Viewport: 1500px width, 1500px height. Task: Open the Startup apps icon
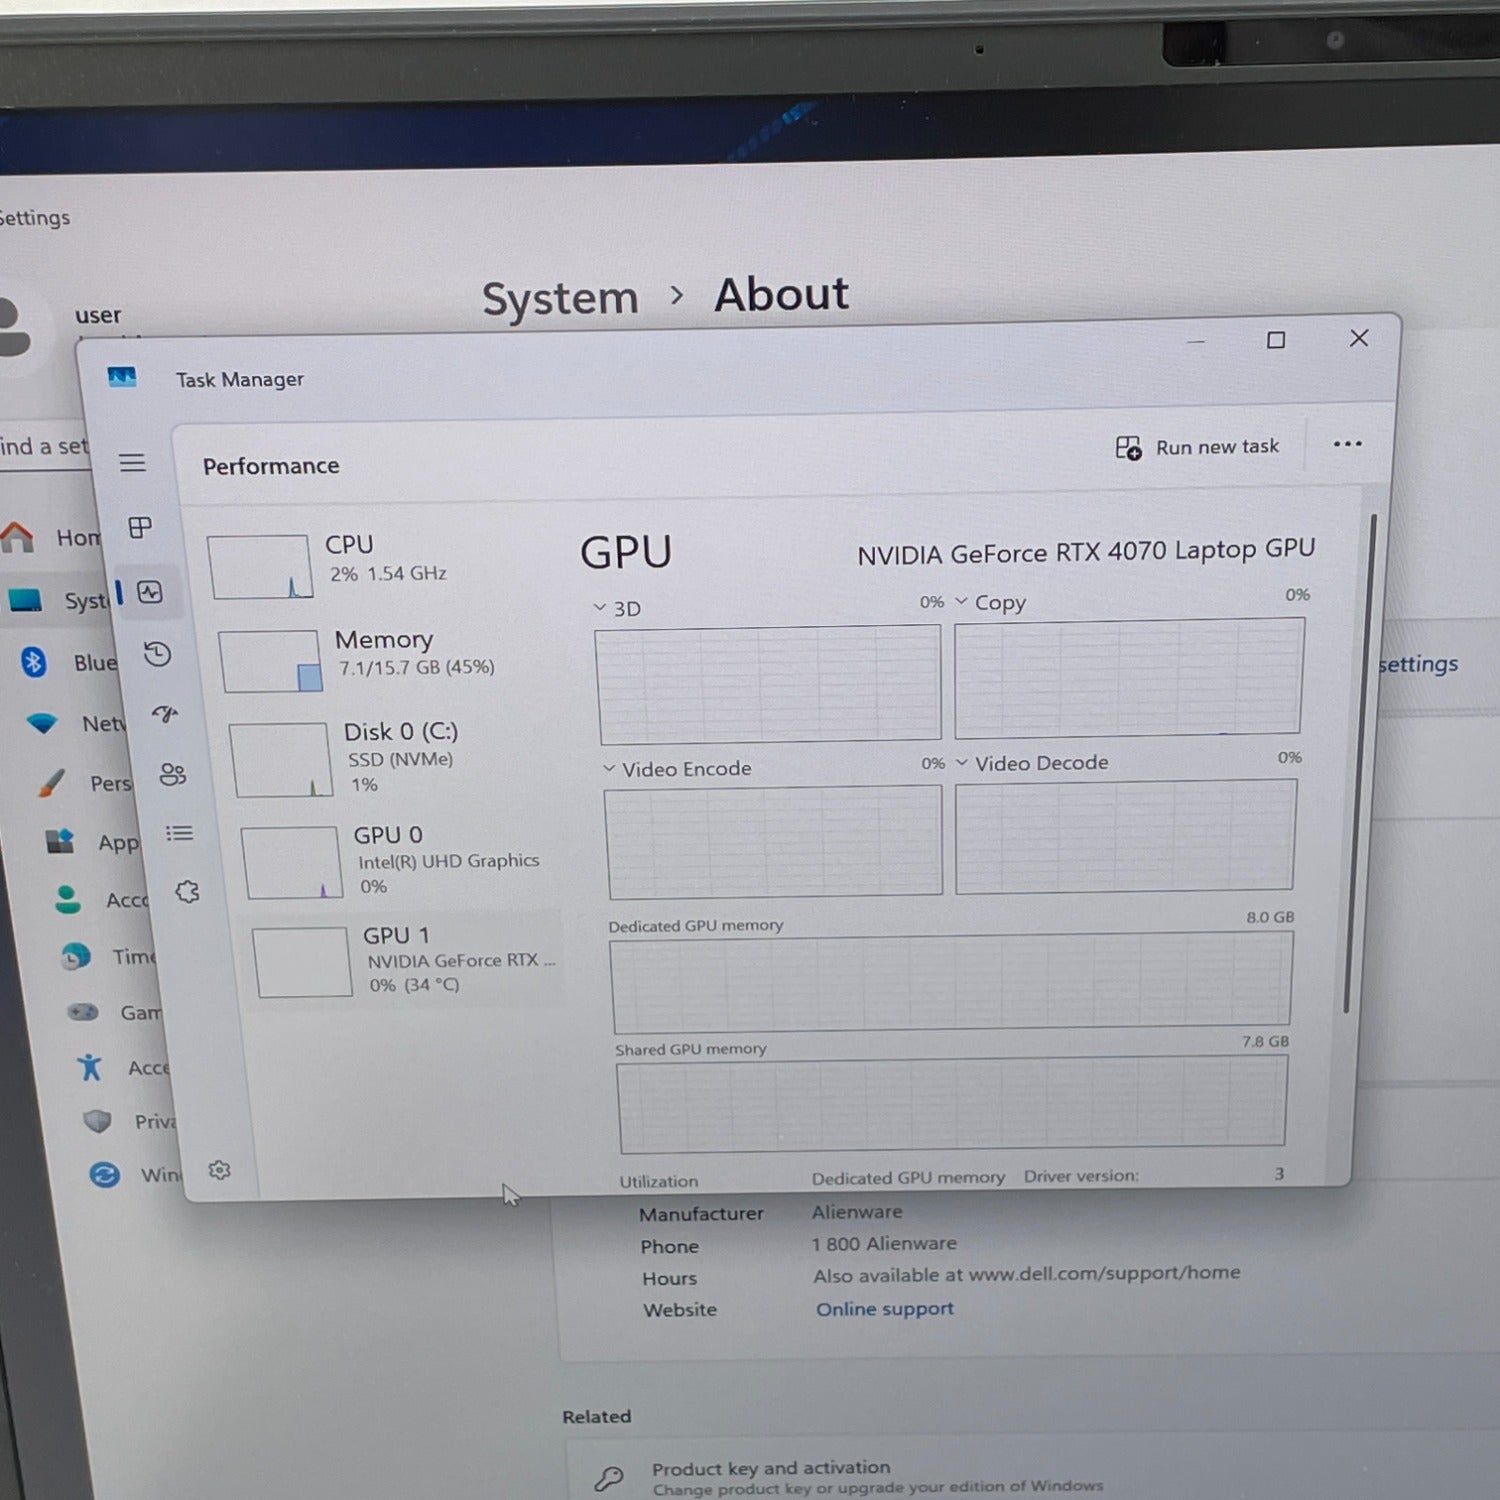coord(165,713)
